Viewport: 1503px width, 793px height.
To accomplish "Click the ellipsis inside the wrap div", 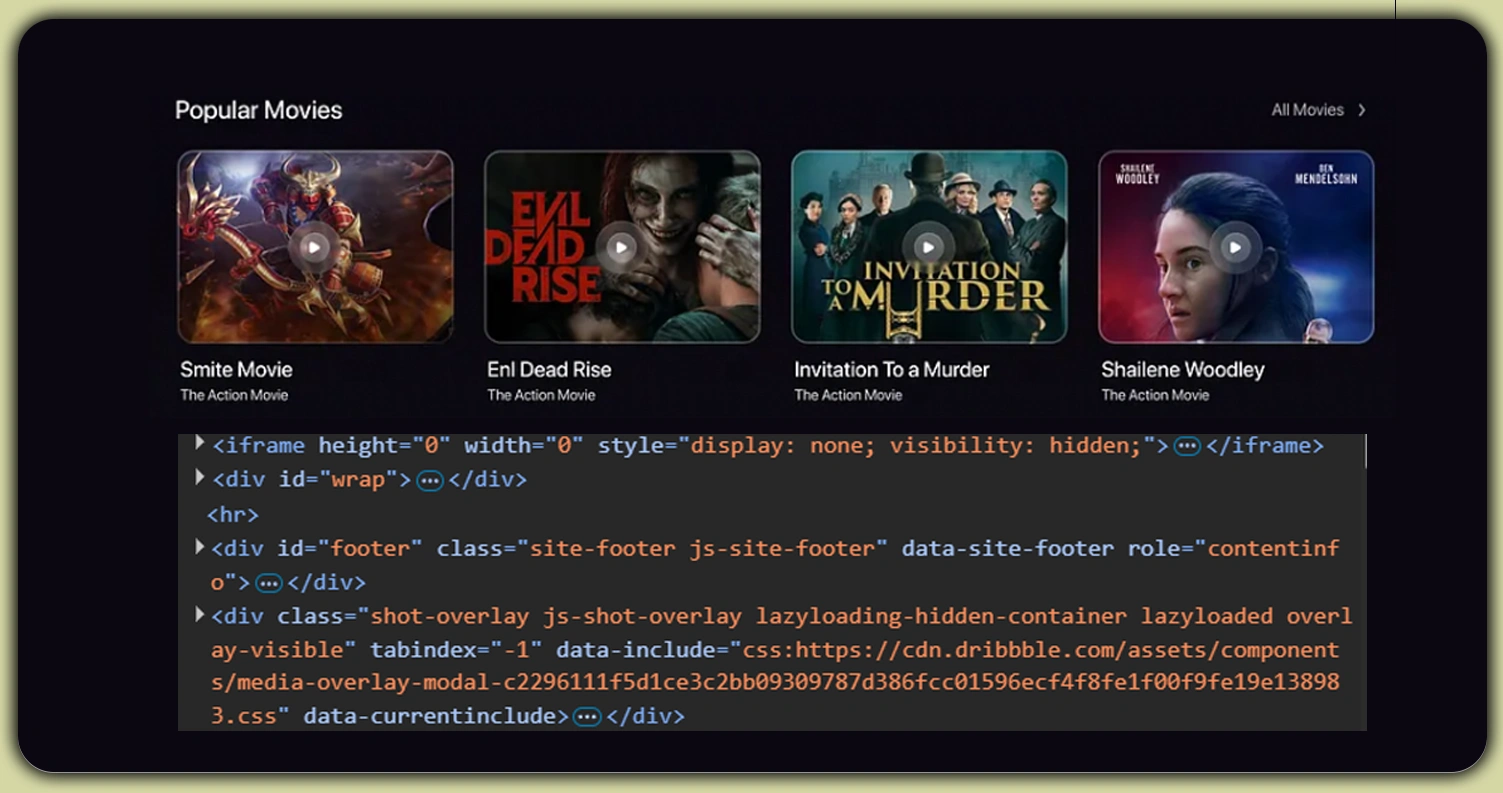I will click(x=428, y=479).
